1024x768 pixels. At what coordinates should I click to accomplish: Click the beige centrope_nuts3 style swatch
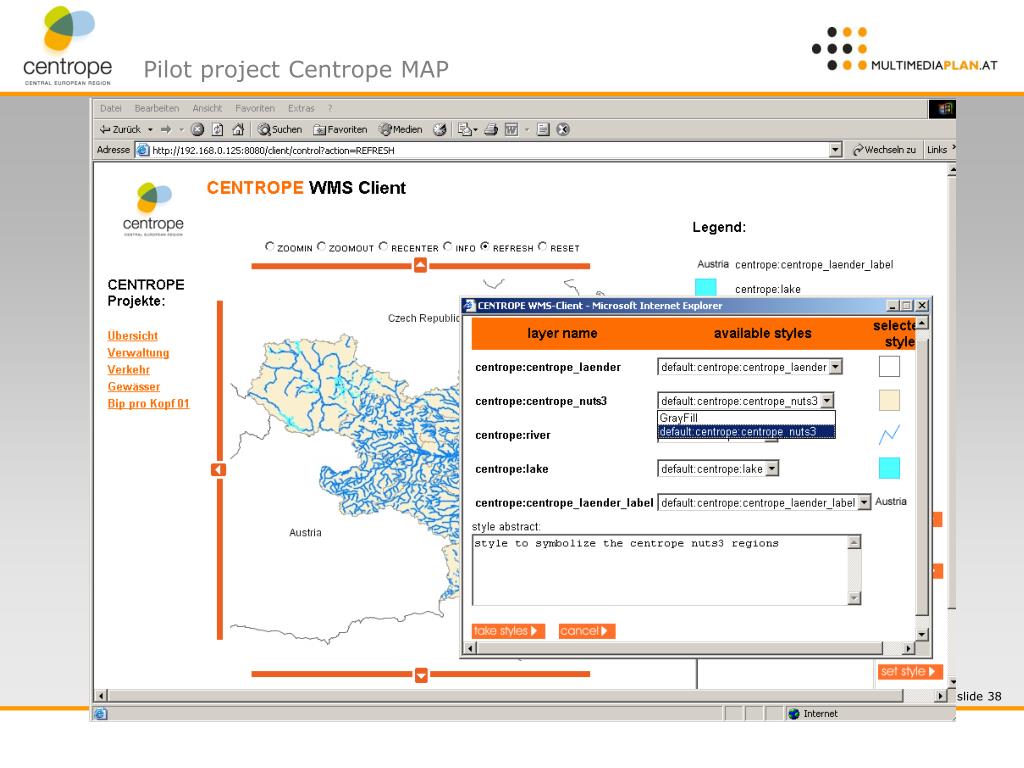889,400
